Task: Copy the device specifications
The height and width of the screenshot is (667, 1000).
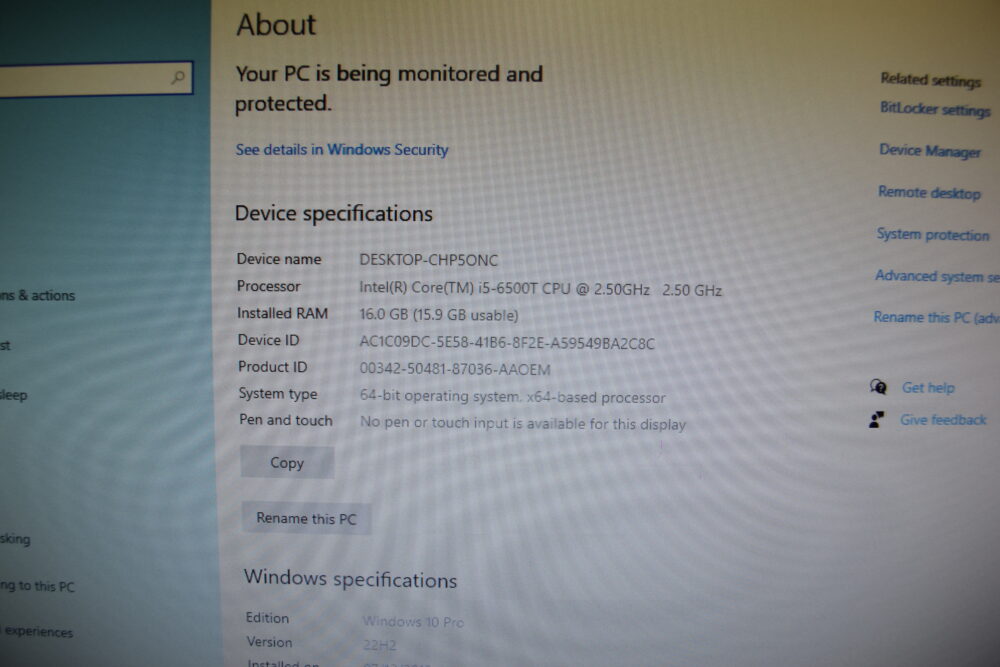Action: (x=287, y=462)
